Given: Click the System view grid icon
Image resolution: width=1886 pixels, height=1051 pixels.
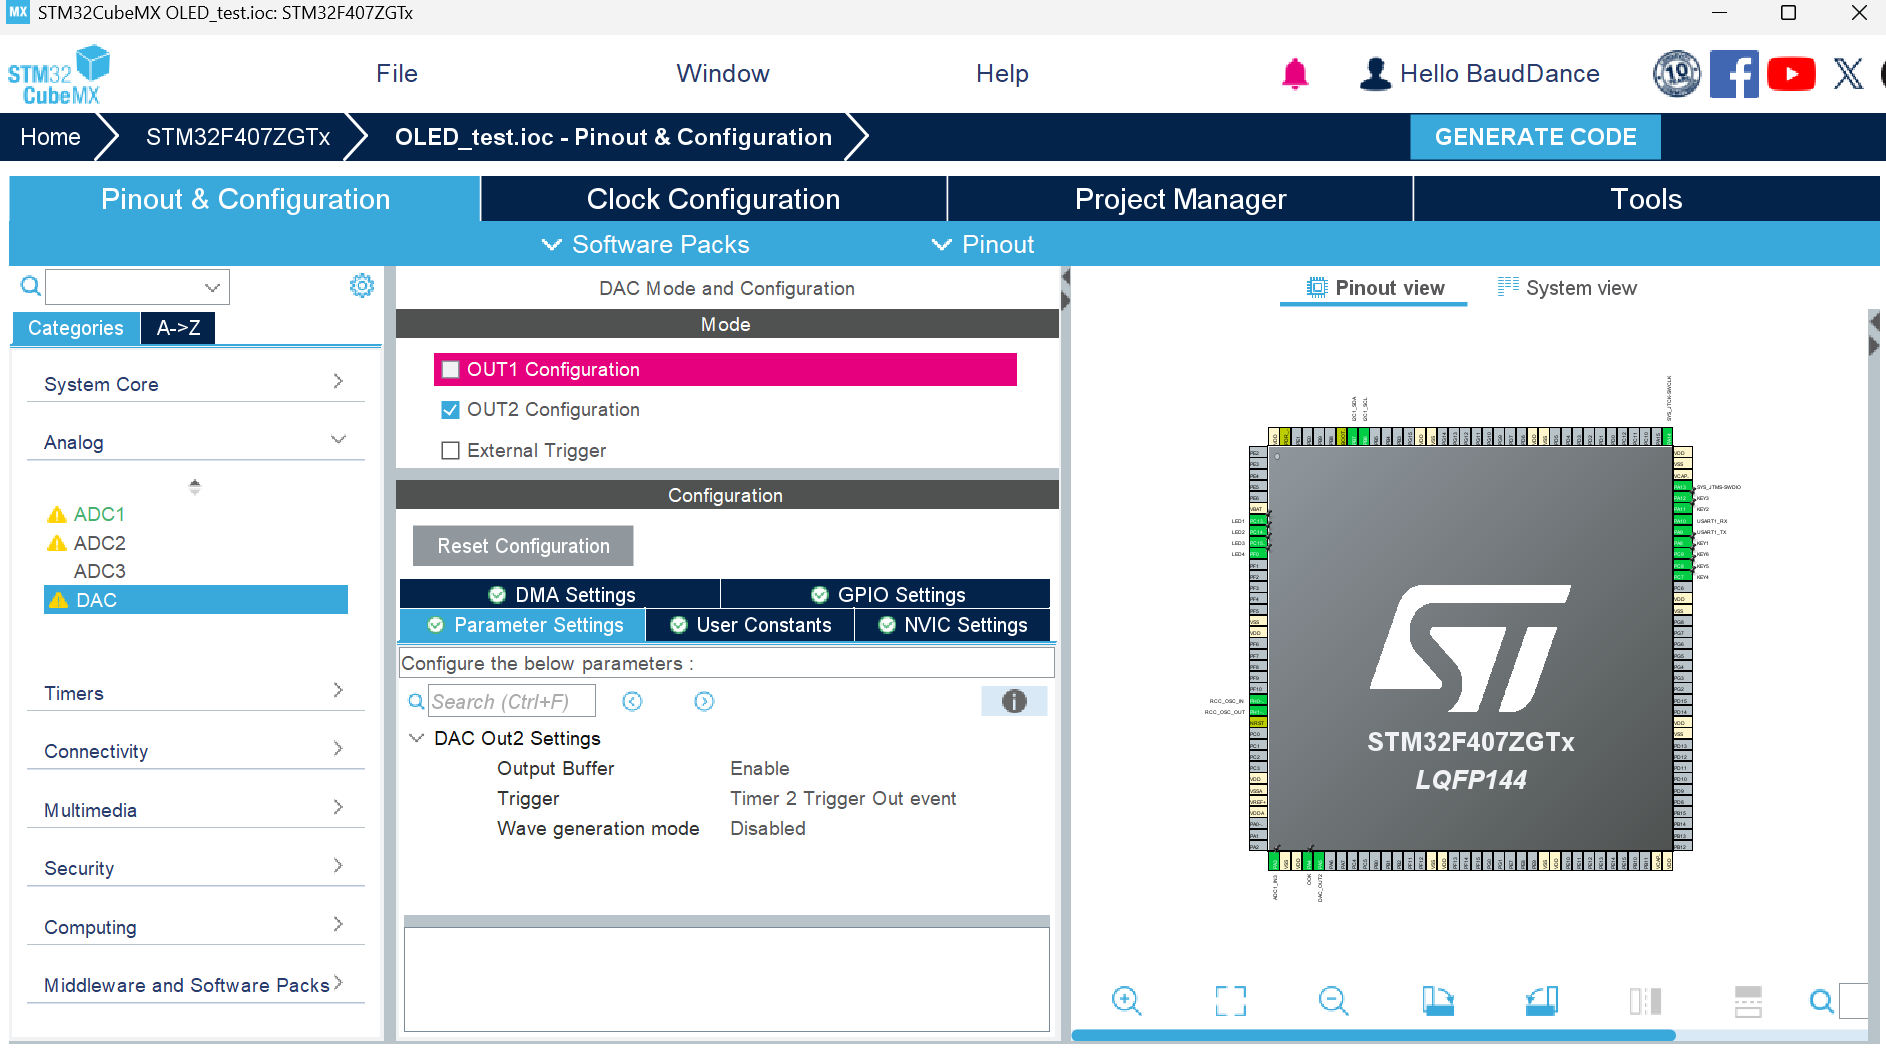Looking at the screenshot, I should pos(1508,287).
